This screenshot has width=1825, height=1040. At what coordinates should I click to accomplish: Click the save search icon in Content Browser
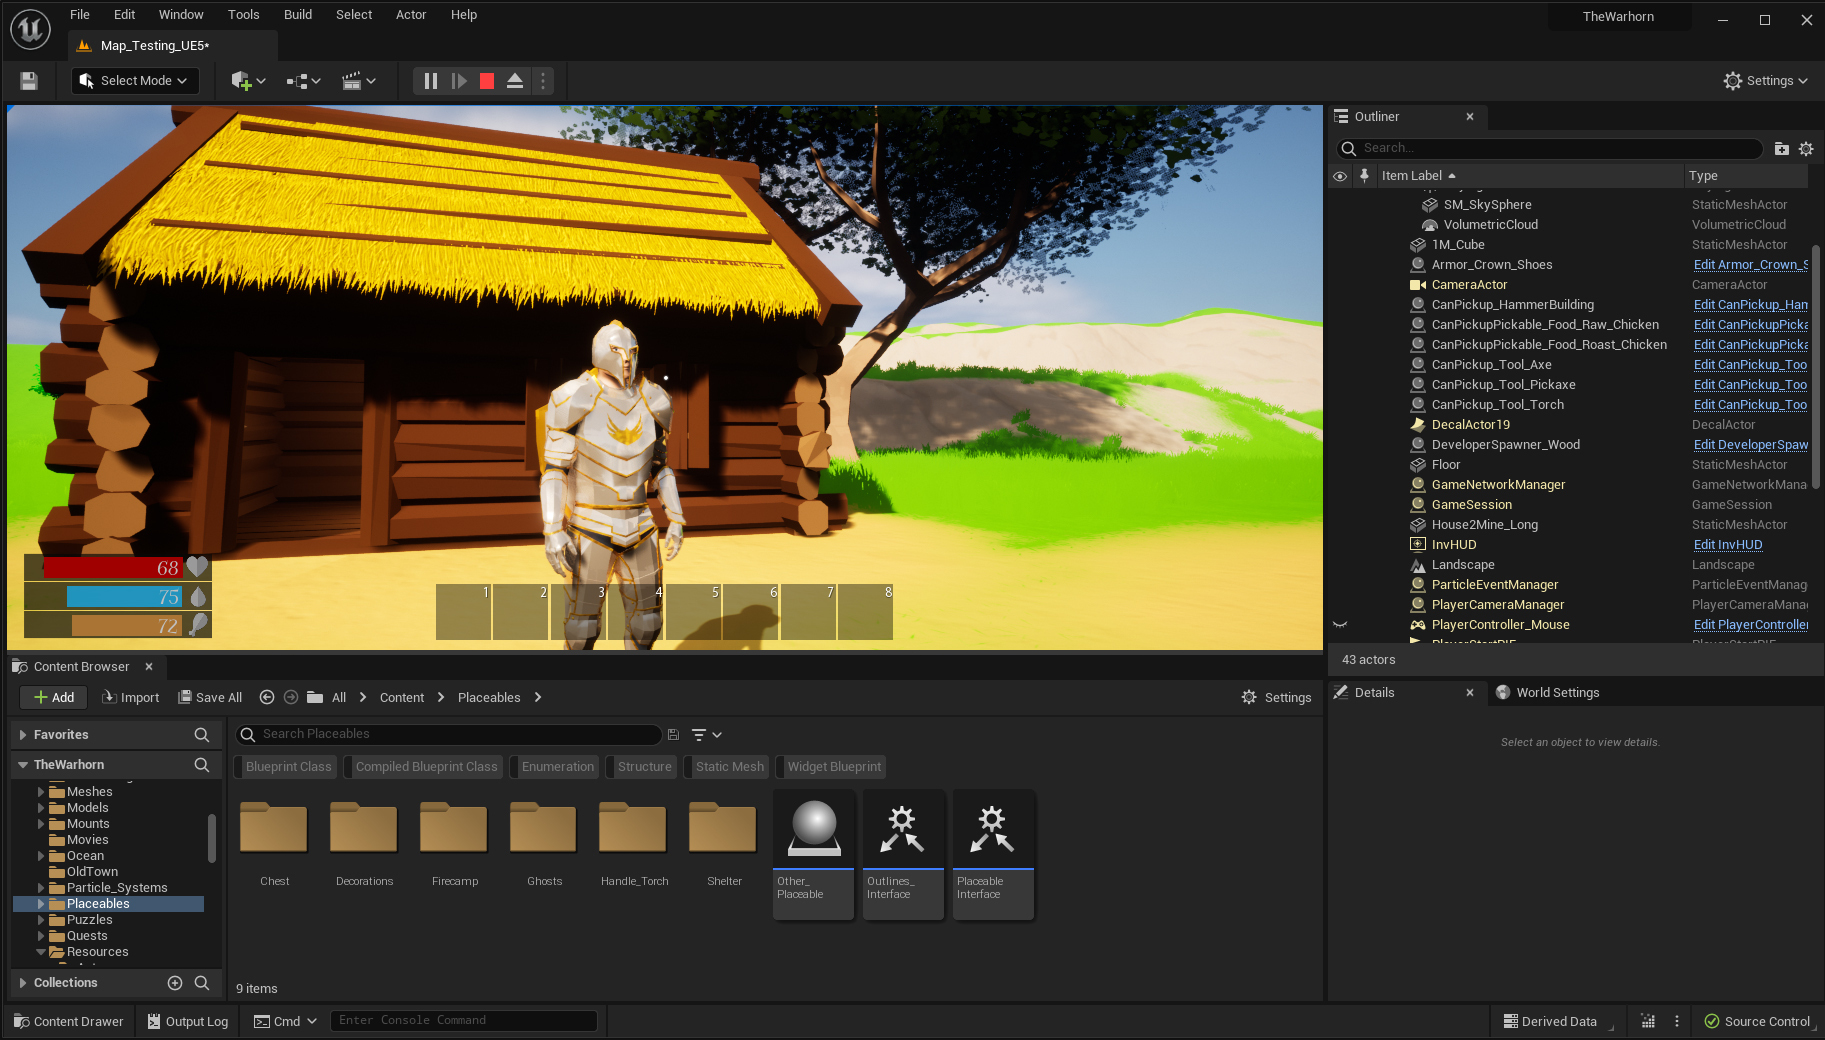click(x=673, y=735)
